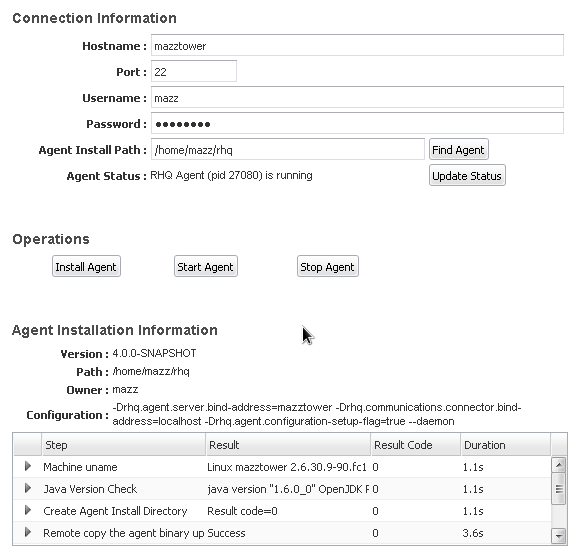Sort by the Result column header
This screenshot has height=556, width=576.
(288, 445)
